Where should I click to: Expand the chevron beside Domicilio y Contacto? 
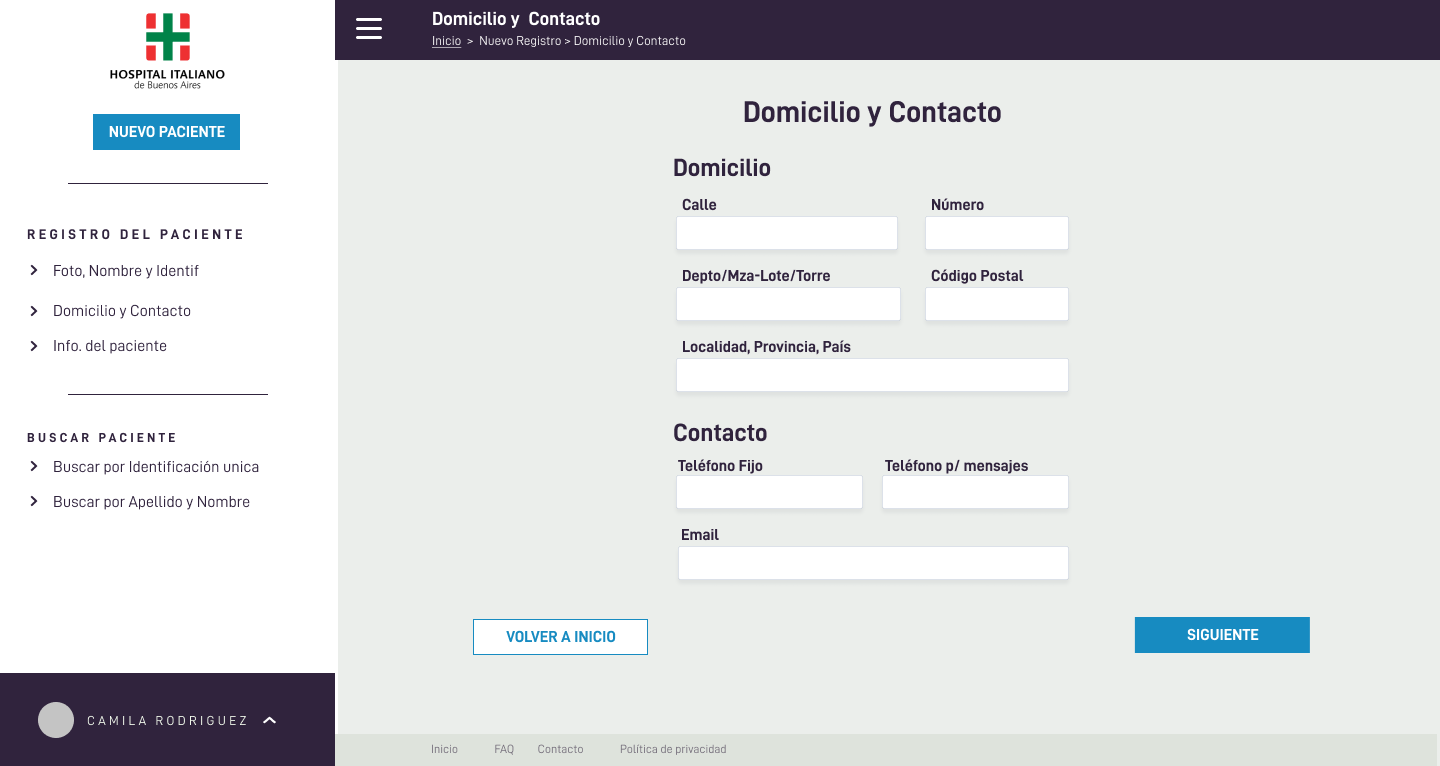tap(34, 311)
